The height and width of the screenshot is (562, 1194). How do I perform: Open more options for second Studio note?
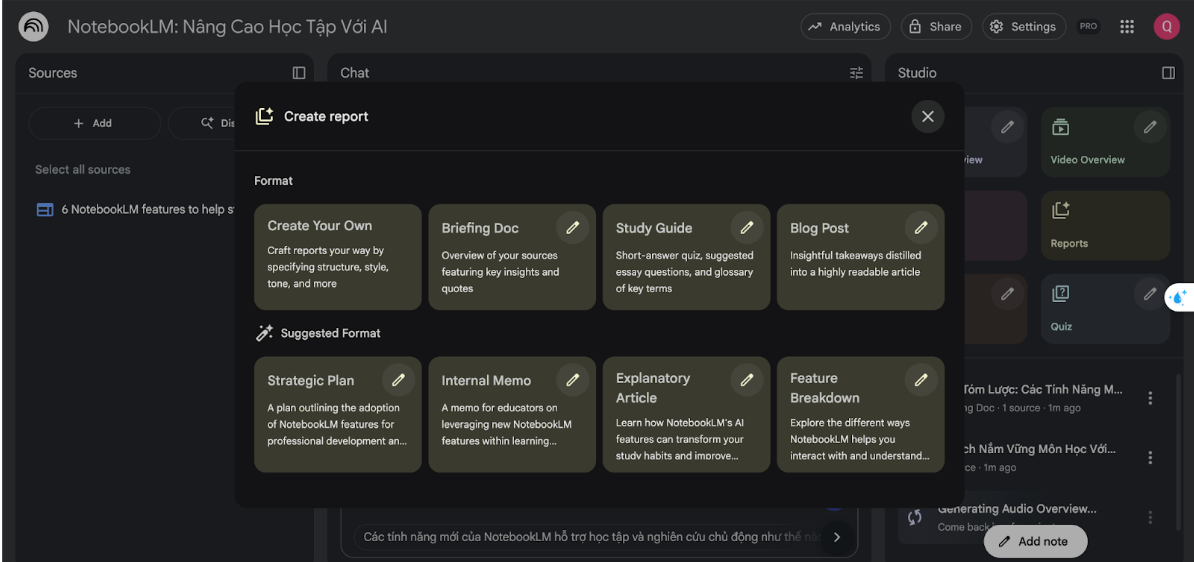1150,457
